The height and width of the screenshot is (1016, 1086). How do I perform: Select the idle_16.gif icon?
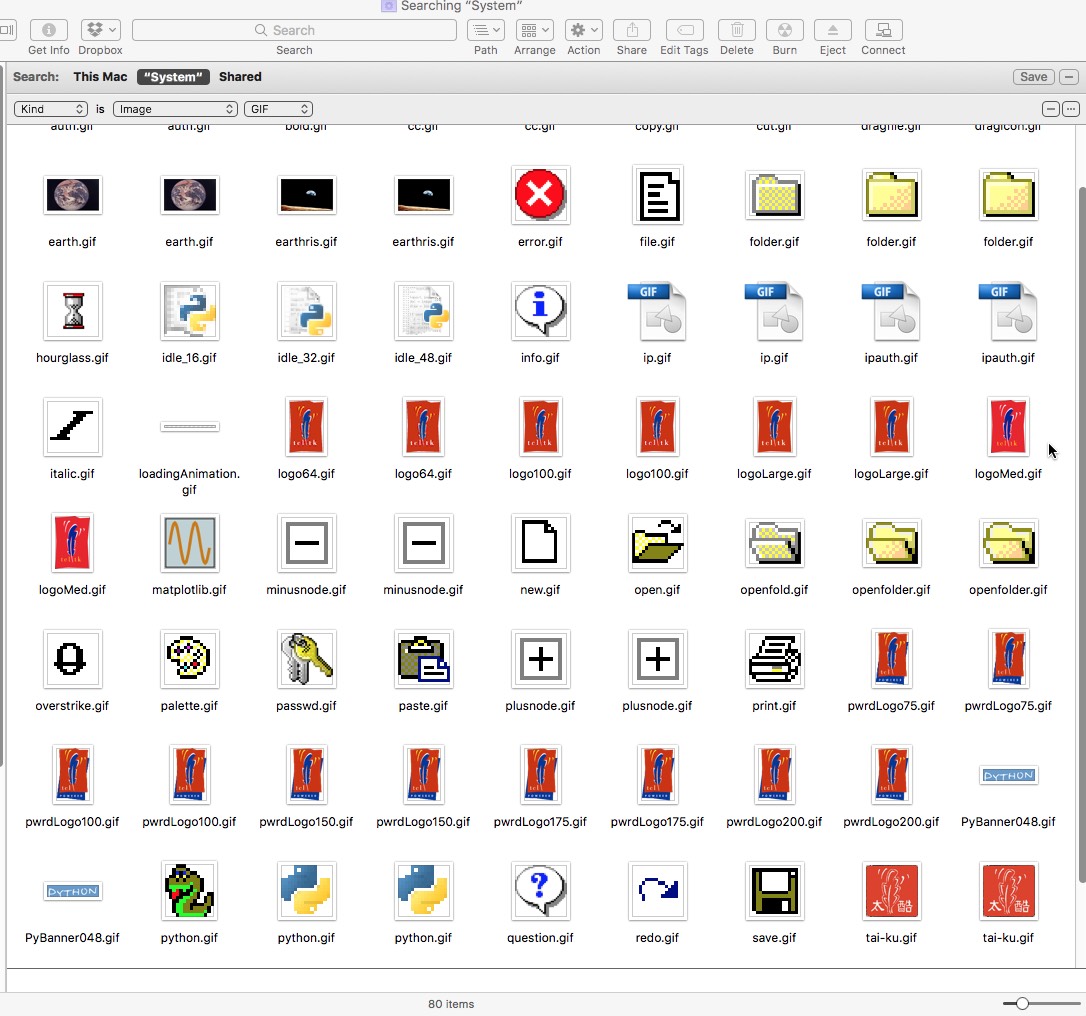pos(190,311)
